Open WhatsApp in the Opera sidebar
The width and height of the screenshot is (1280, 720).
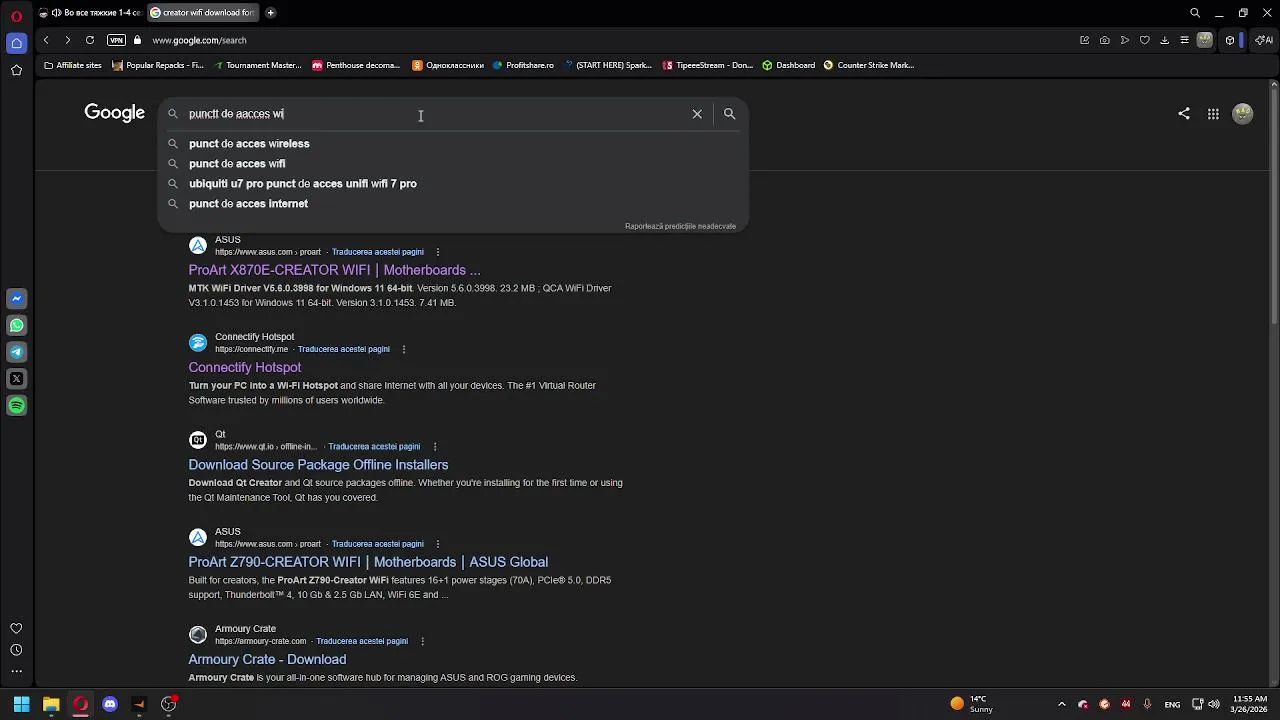[16, 325]
